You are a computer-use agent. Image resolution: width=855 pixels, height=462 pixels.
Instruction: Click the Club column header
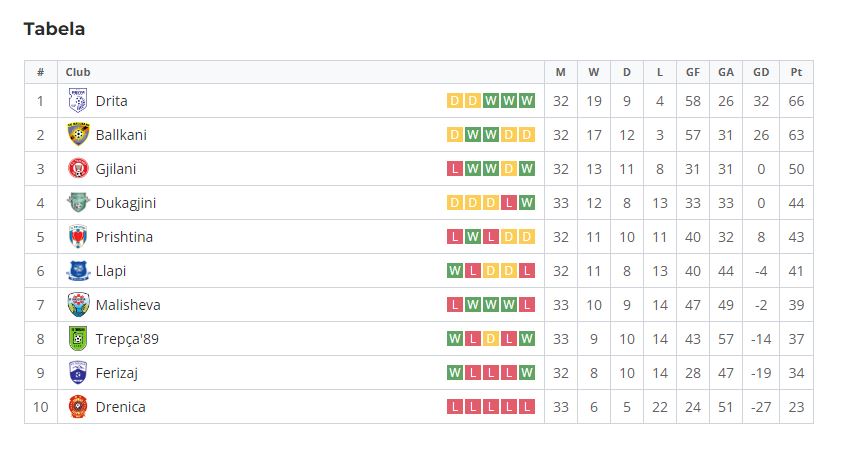click(x=78, y=72)
